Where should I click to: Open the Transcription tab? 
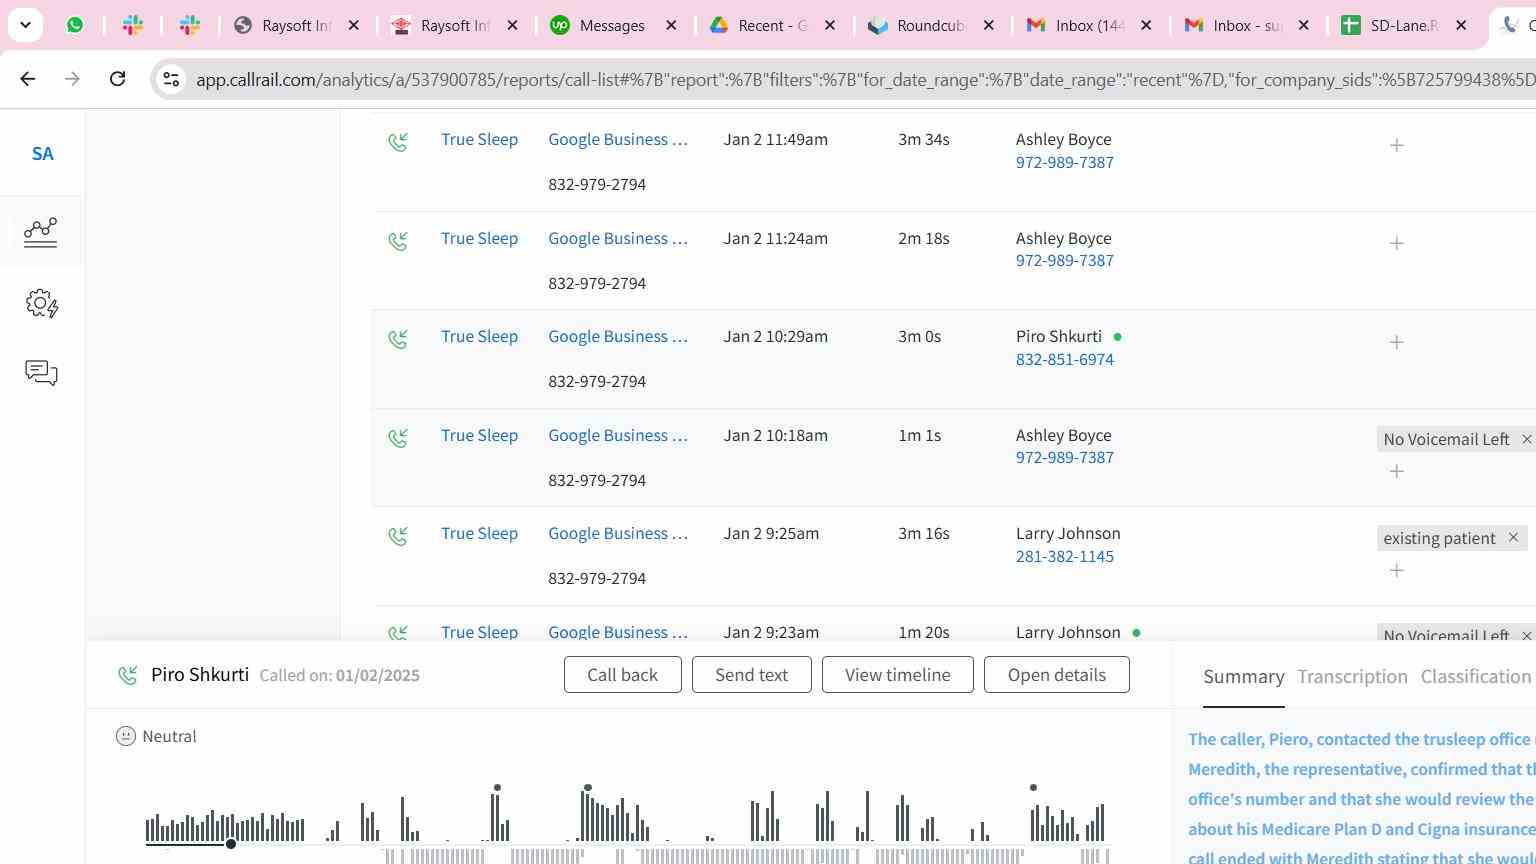pyautogui.click(x=1352, y=677)
